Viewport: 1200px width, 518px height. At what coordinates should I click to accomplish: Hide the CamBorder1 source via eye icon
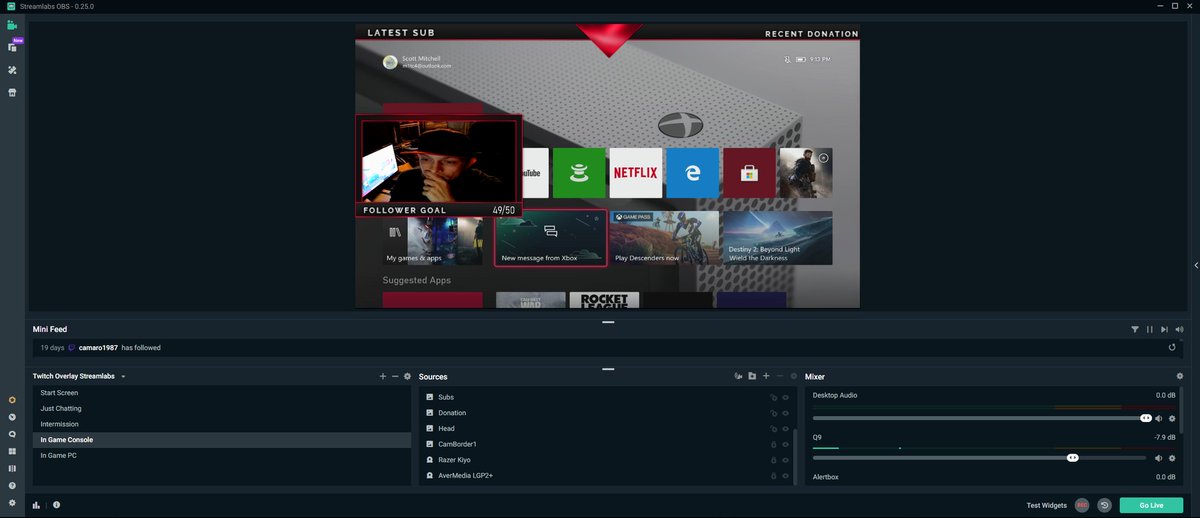coord(786,444)
